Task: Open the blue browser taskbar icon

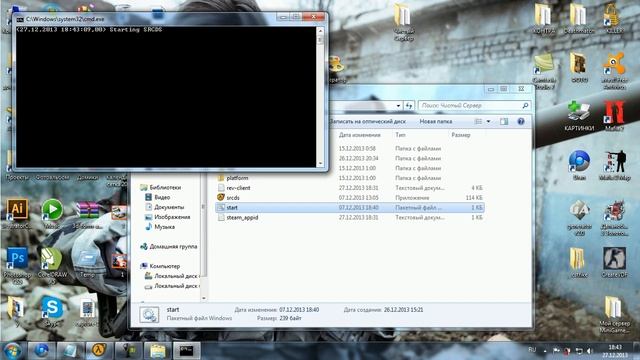Action: [x=41, y=351]
